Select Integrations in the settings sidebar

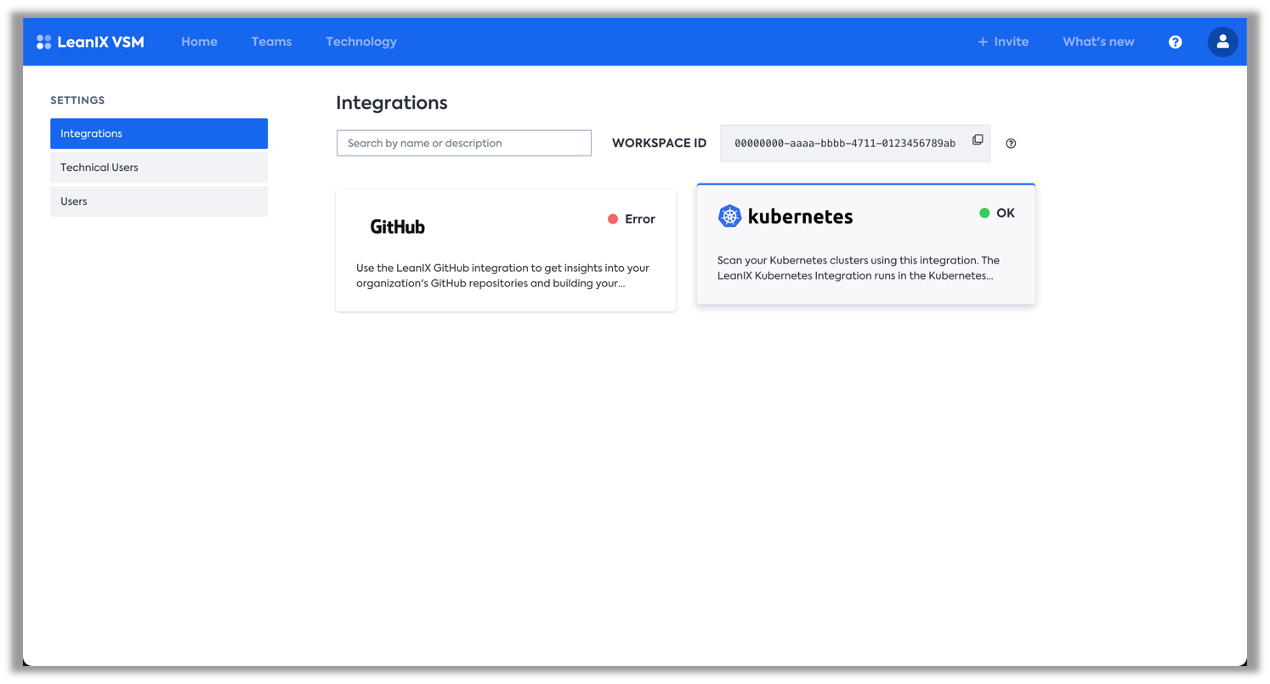[159, 134]
